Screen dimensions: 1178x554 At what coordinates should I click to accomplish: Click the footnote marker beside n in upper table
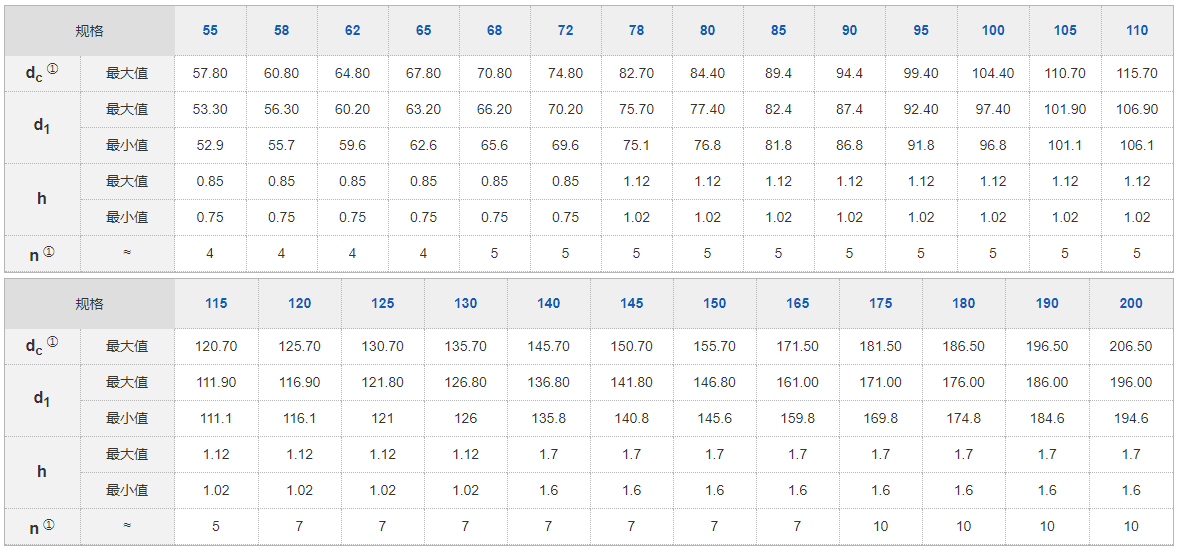(x=49, y=252)
